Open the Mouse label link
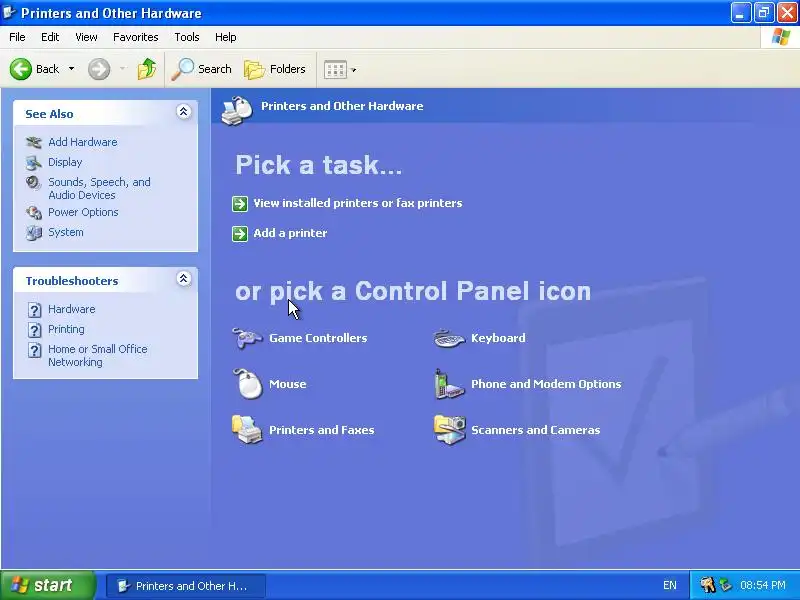 (287, 384)
